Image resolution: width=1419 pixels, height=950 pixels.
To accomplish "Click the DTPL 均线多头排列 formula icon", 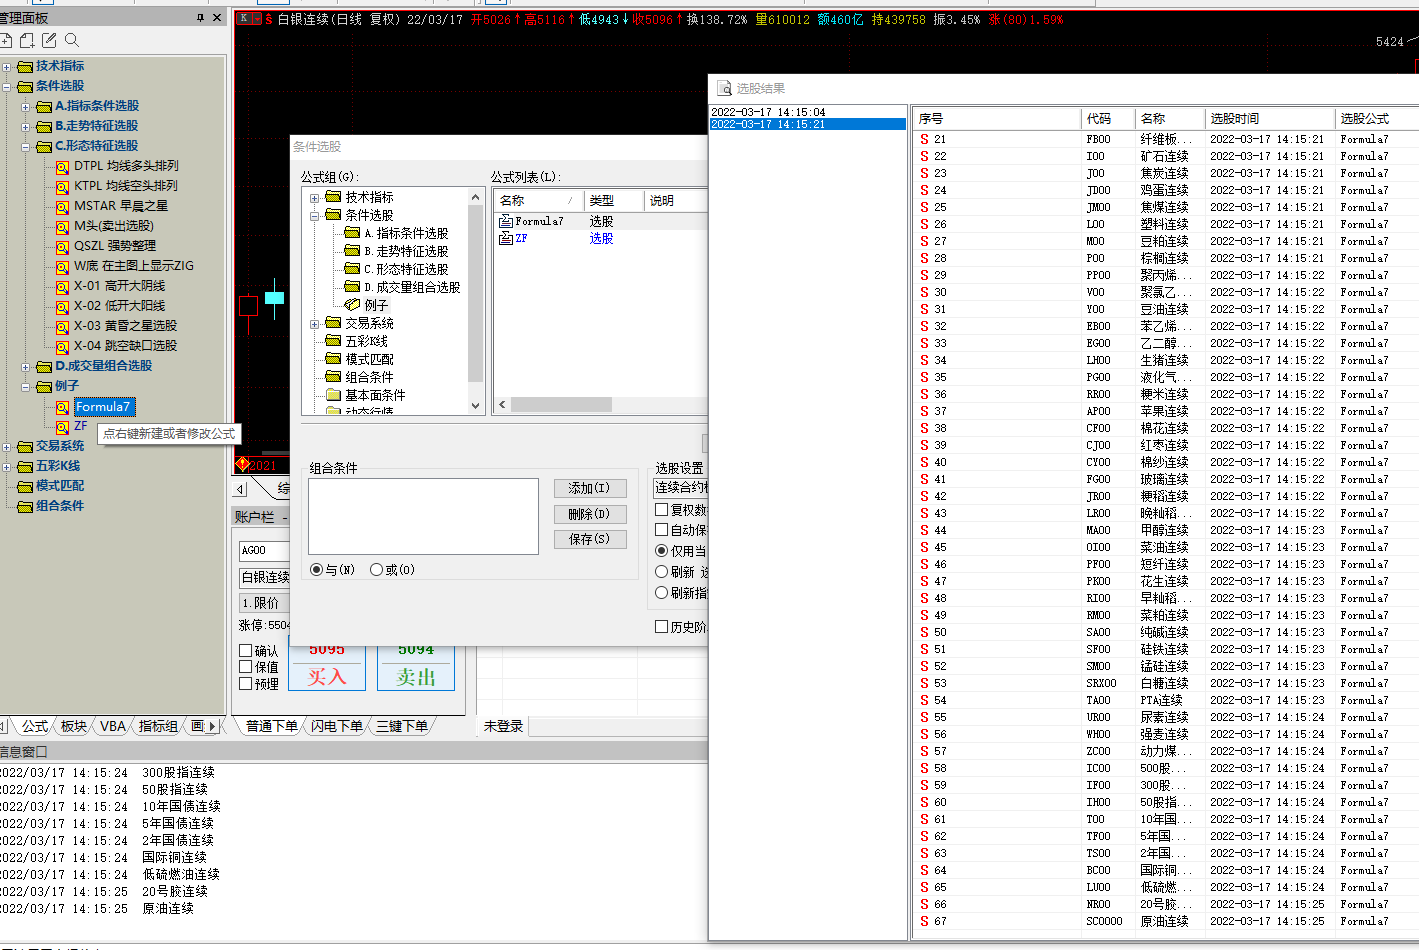I will [62, 167].
